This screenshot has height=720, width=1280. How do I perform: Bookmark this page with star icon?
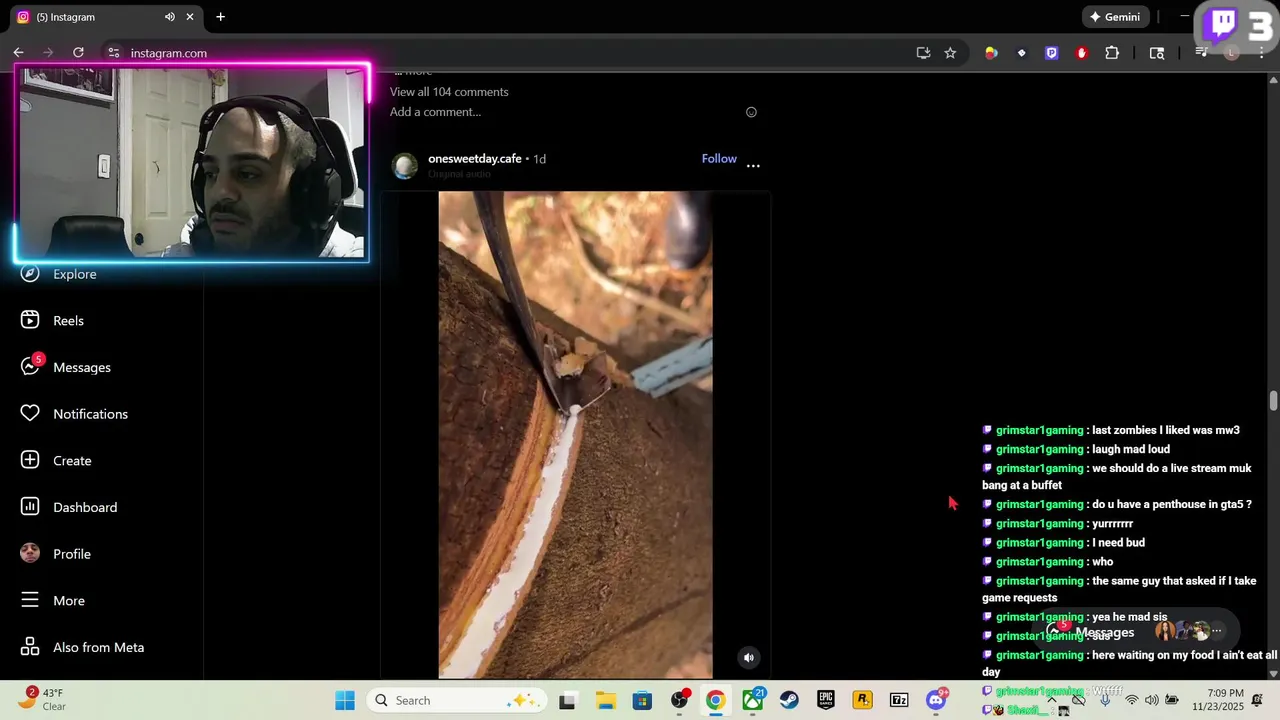950,53
